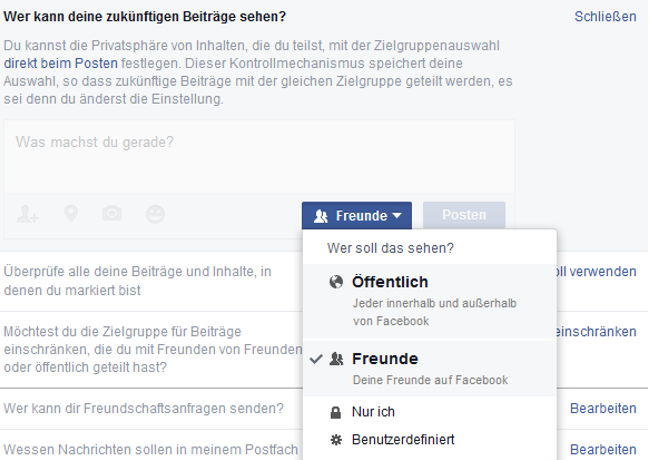Click the gear icon beside Benutzerdefiniert
The width and height of the screenshot is (649, 460).
pos(336,439)
